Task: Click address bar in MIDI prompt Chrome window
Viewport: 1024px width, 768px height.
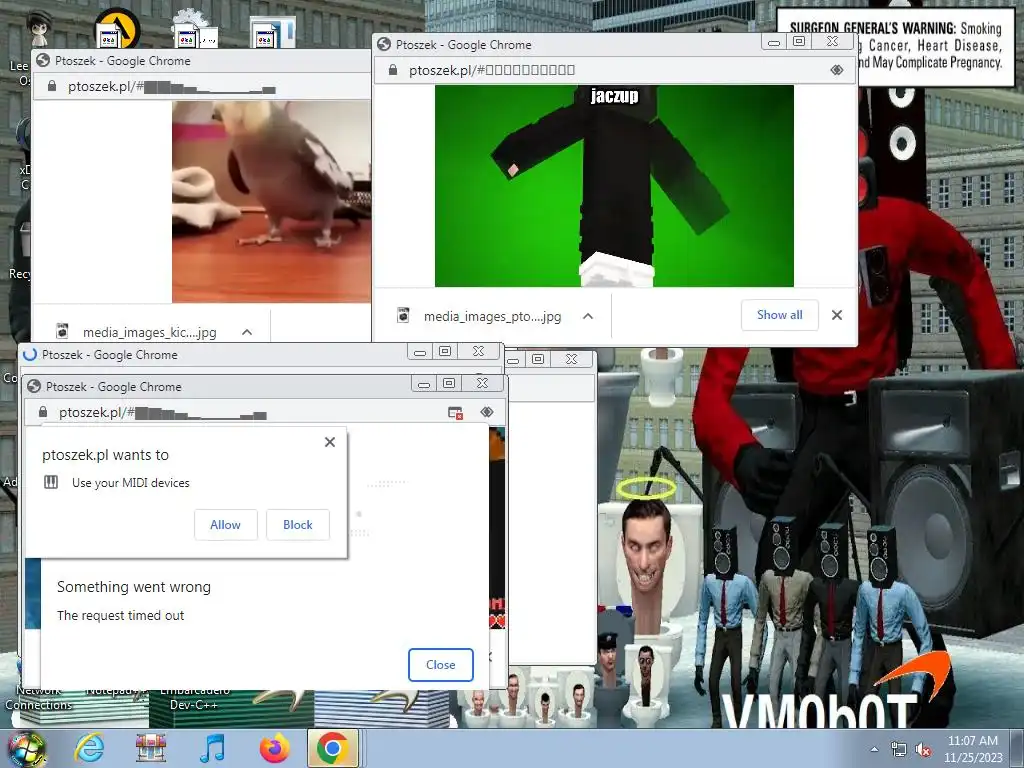Action: click(263, 412)
